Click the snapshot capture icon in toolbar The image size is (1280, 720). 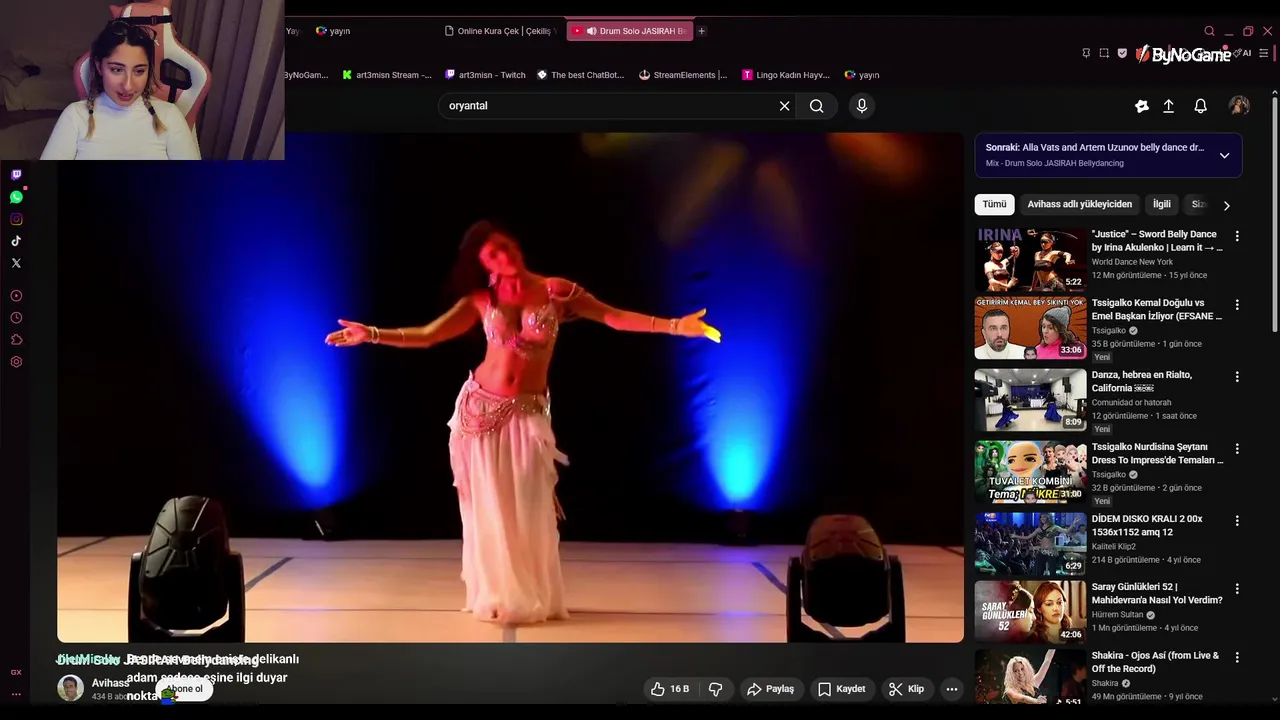tap(1104, 53)
